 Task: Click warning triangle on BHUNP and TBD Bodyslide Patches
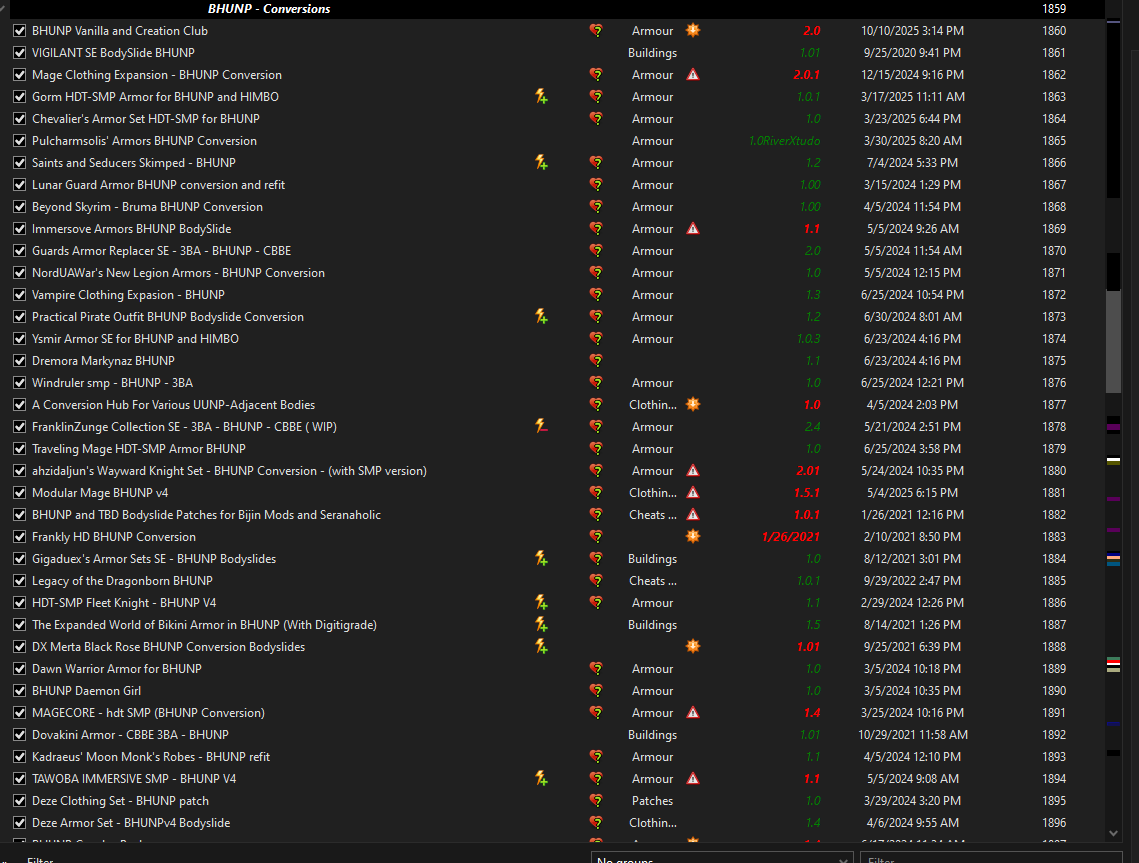(693, 514)
